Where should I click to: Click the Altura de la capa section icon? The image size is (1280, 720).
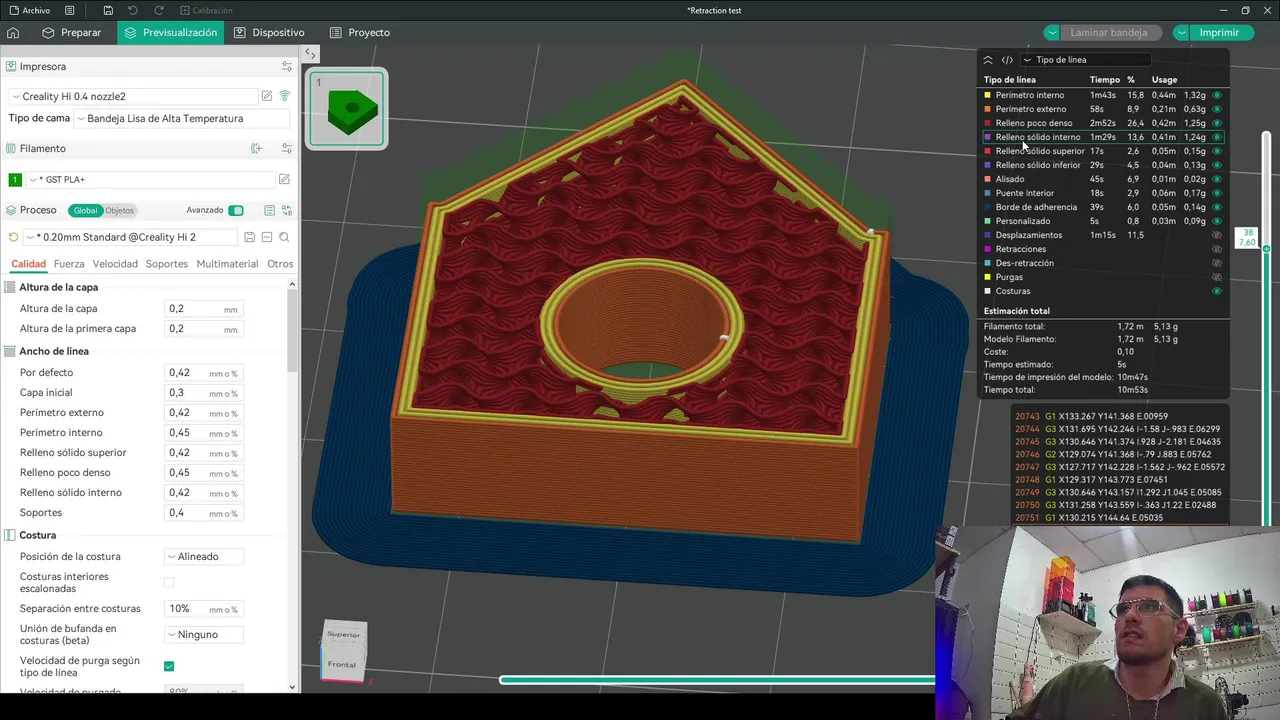(x=10, y=287)
